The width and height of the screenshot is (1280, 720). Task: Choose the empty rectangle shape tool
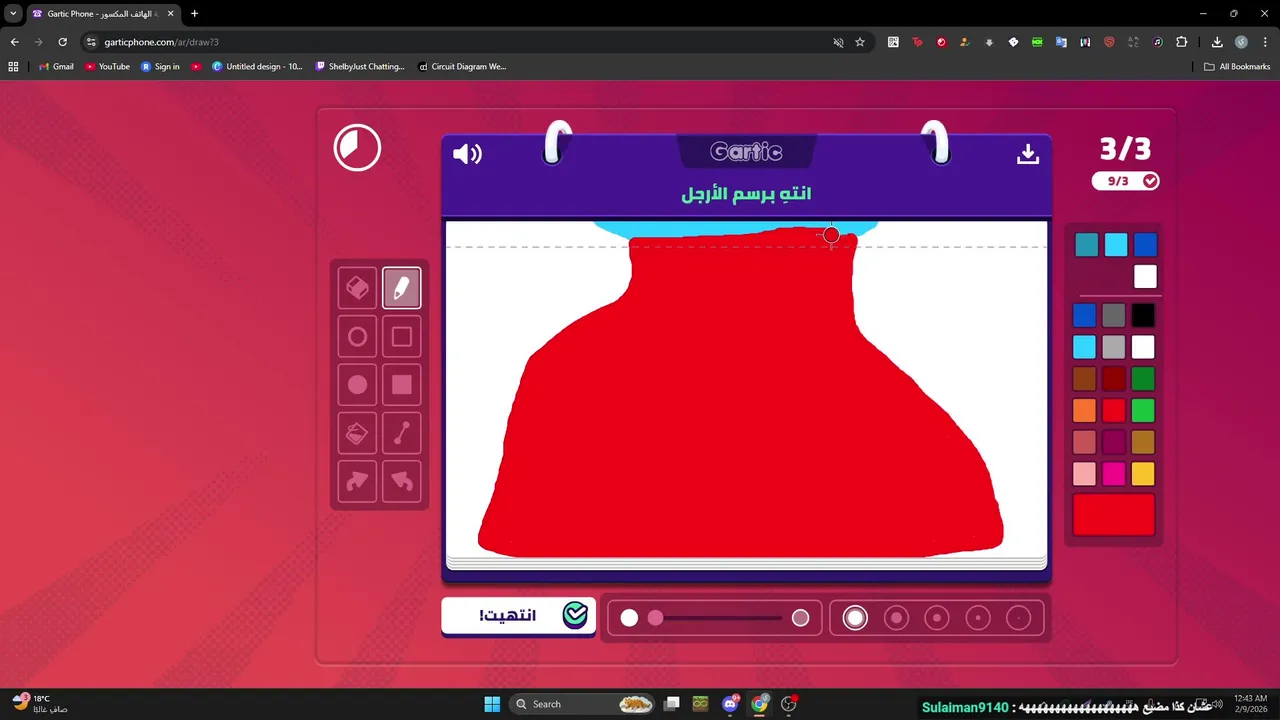click(401, 337)
